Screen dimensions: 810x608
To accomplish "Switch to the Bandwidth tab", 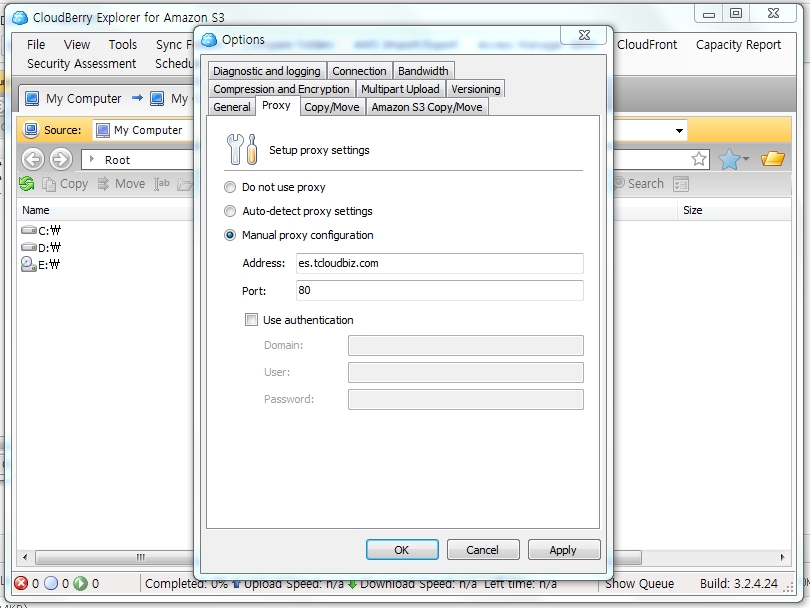I will (423, 71).
